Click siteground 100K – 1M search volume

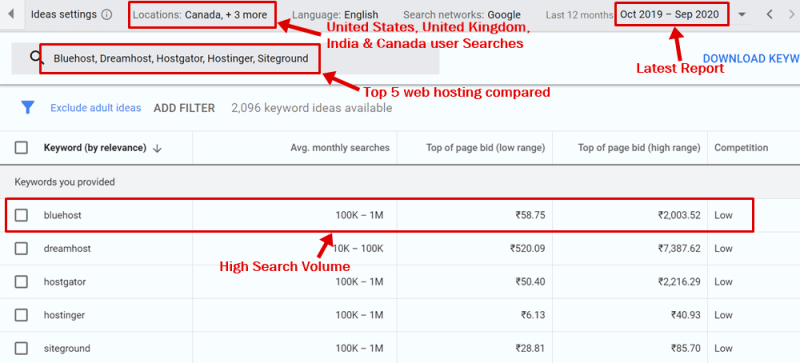point(359,349)
